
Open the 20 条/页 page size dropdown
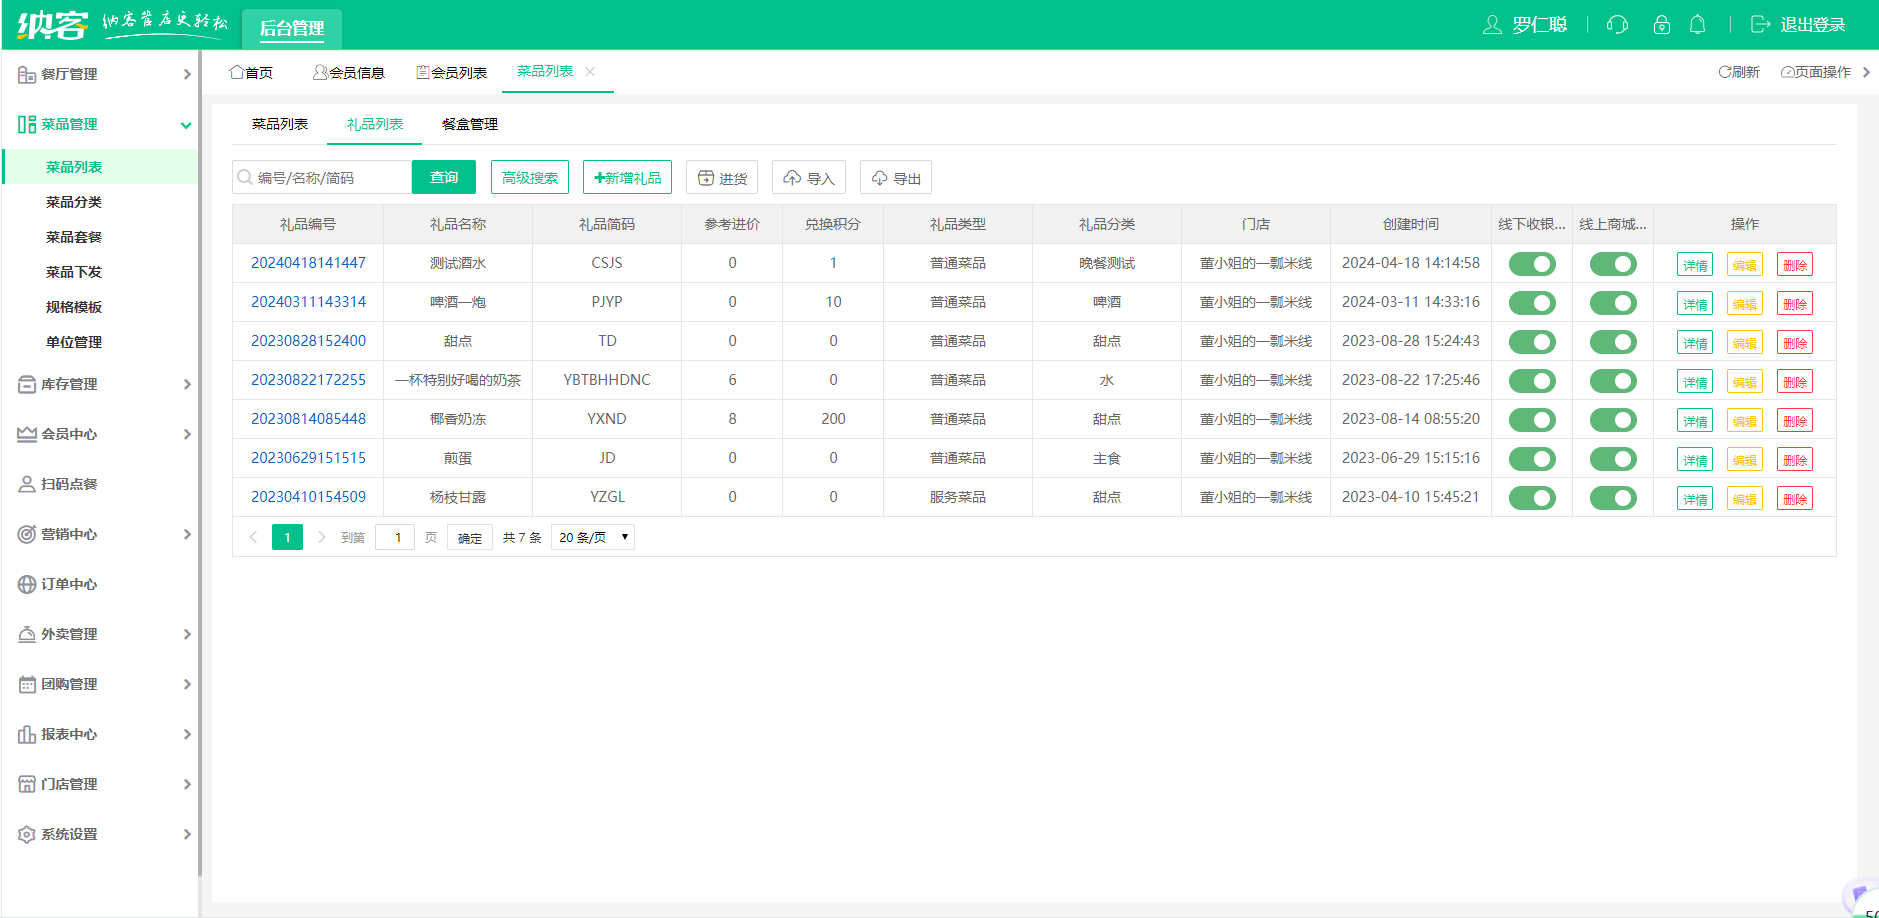[593, 538]
